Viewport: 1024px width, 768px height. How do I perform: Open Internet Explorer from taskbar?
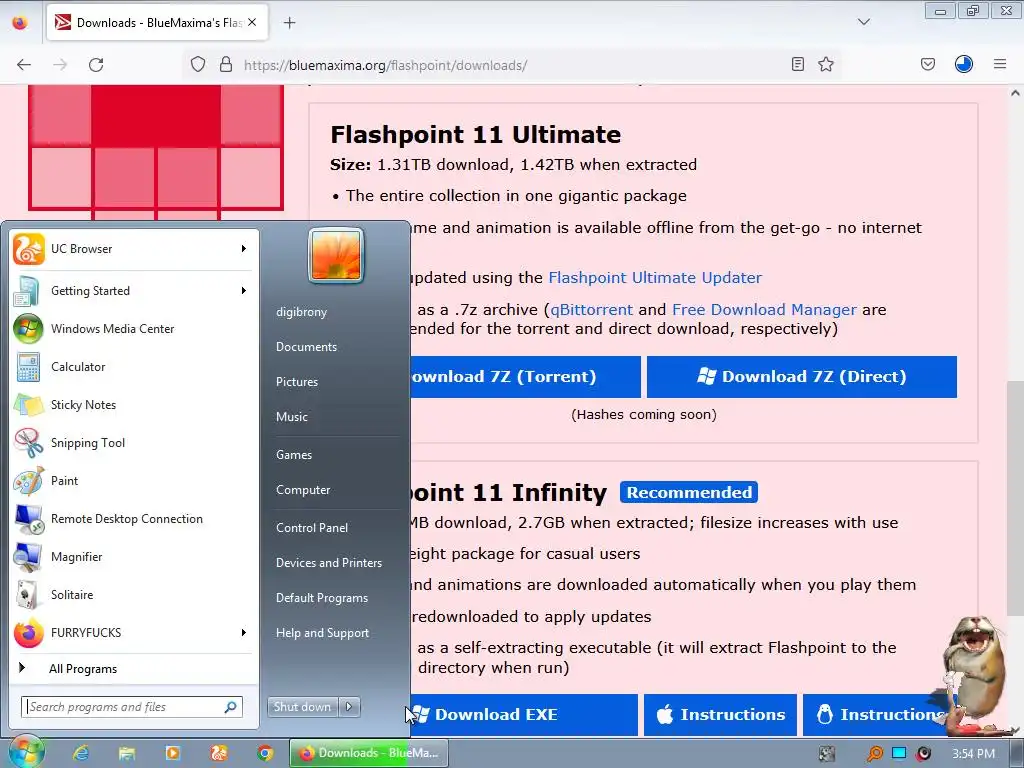click(81, 753)
